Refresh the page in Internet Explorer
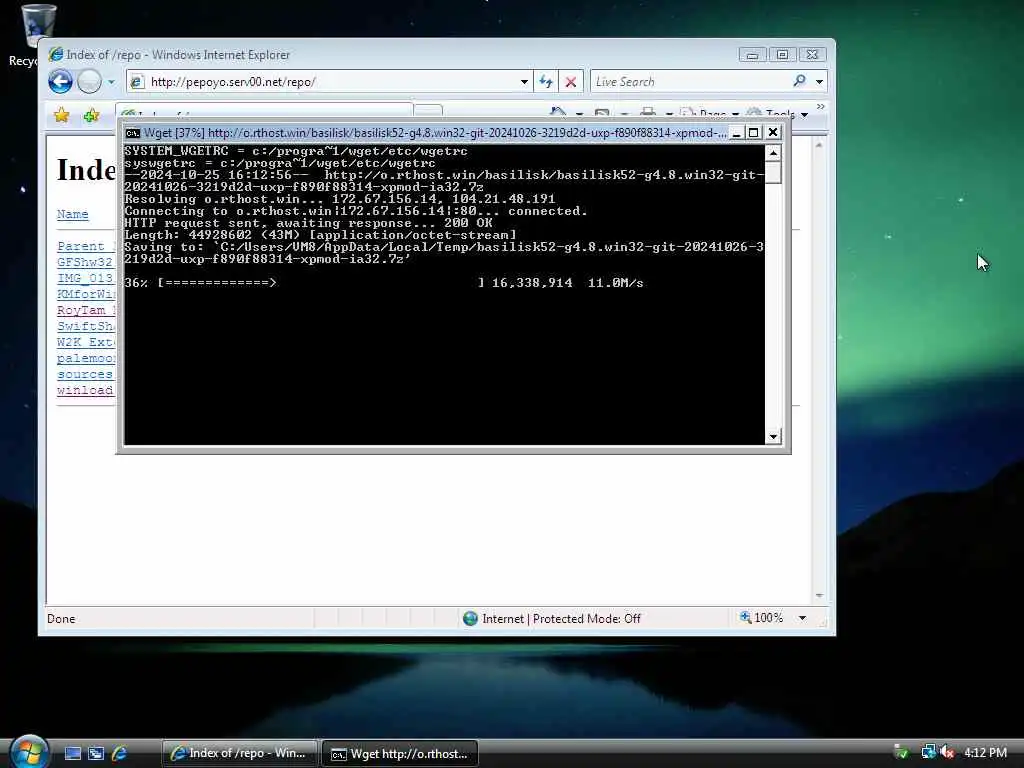Viewport: 1024px width, 768px height. click(x=546, y=82)
